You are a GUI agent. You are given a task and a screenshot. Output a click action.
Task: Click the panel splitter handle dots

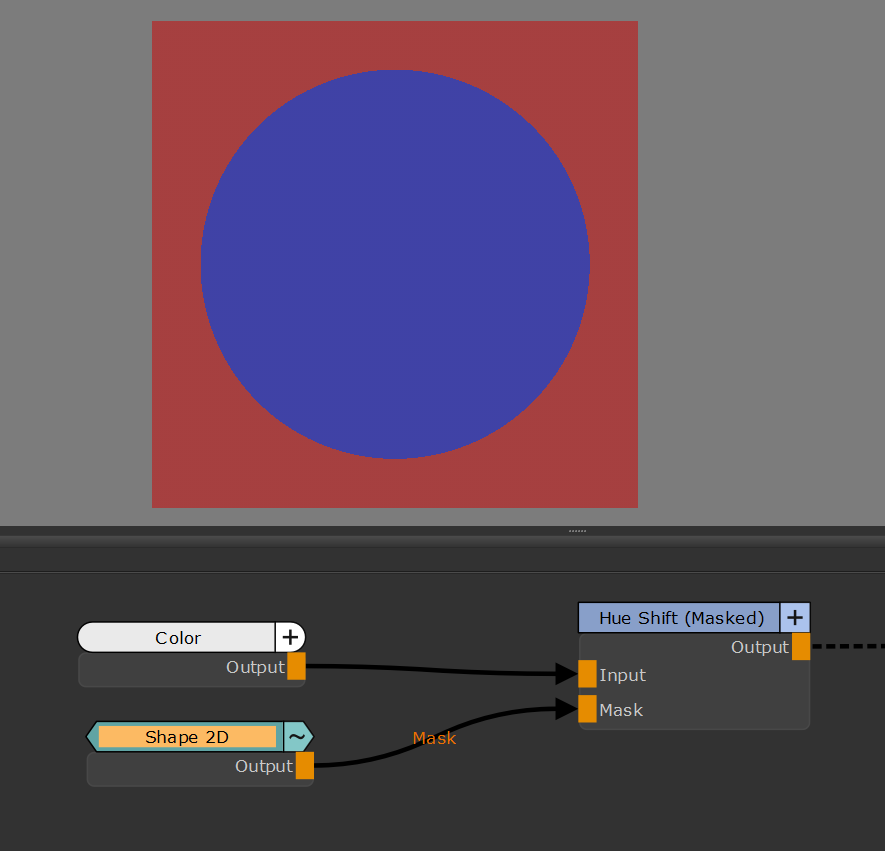(577, 530)
